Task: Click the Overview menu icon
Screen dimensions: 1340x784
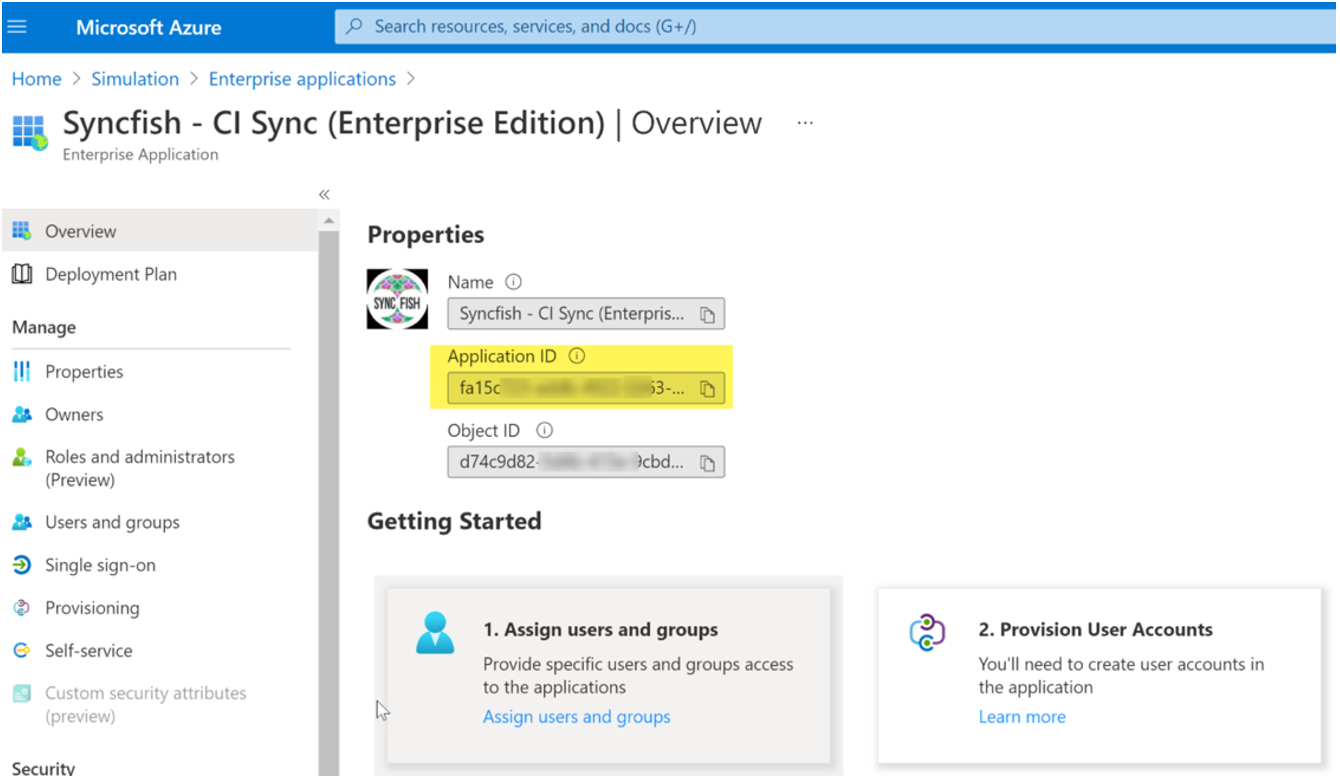Action: [x=22, y=231]
